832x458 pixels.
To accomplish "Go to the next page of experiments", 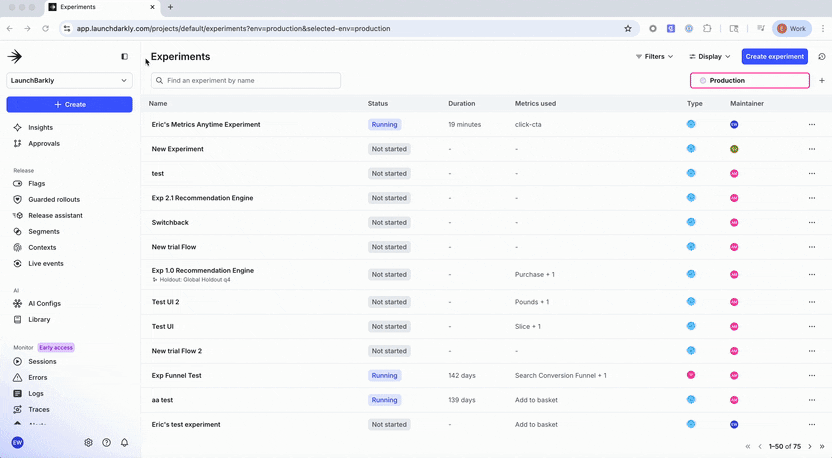I will [810, 446].
